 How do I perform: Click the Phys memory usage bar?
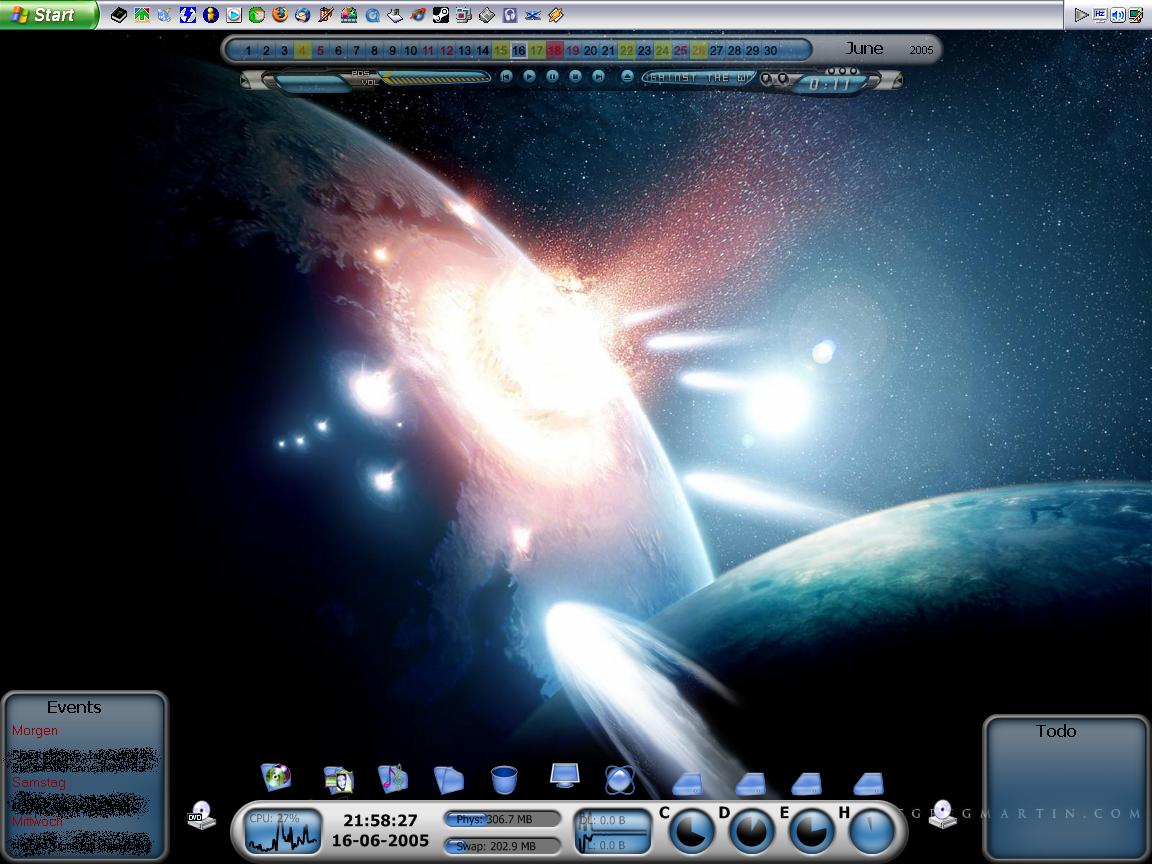tap(502, 819)
